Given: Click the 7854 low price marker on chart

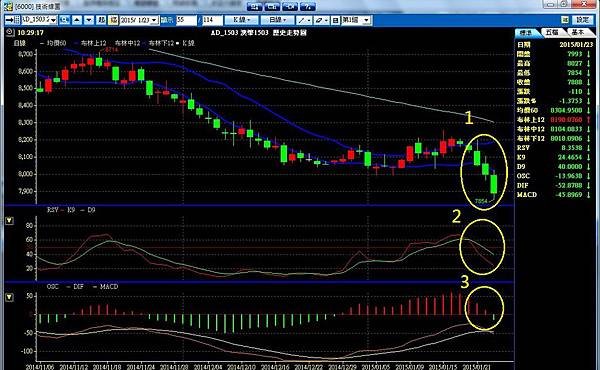Looking at the screenshot, I should point(481,201).
